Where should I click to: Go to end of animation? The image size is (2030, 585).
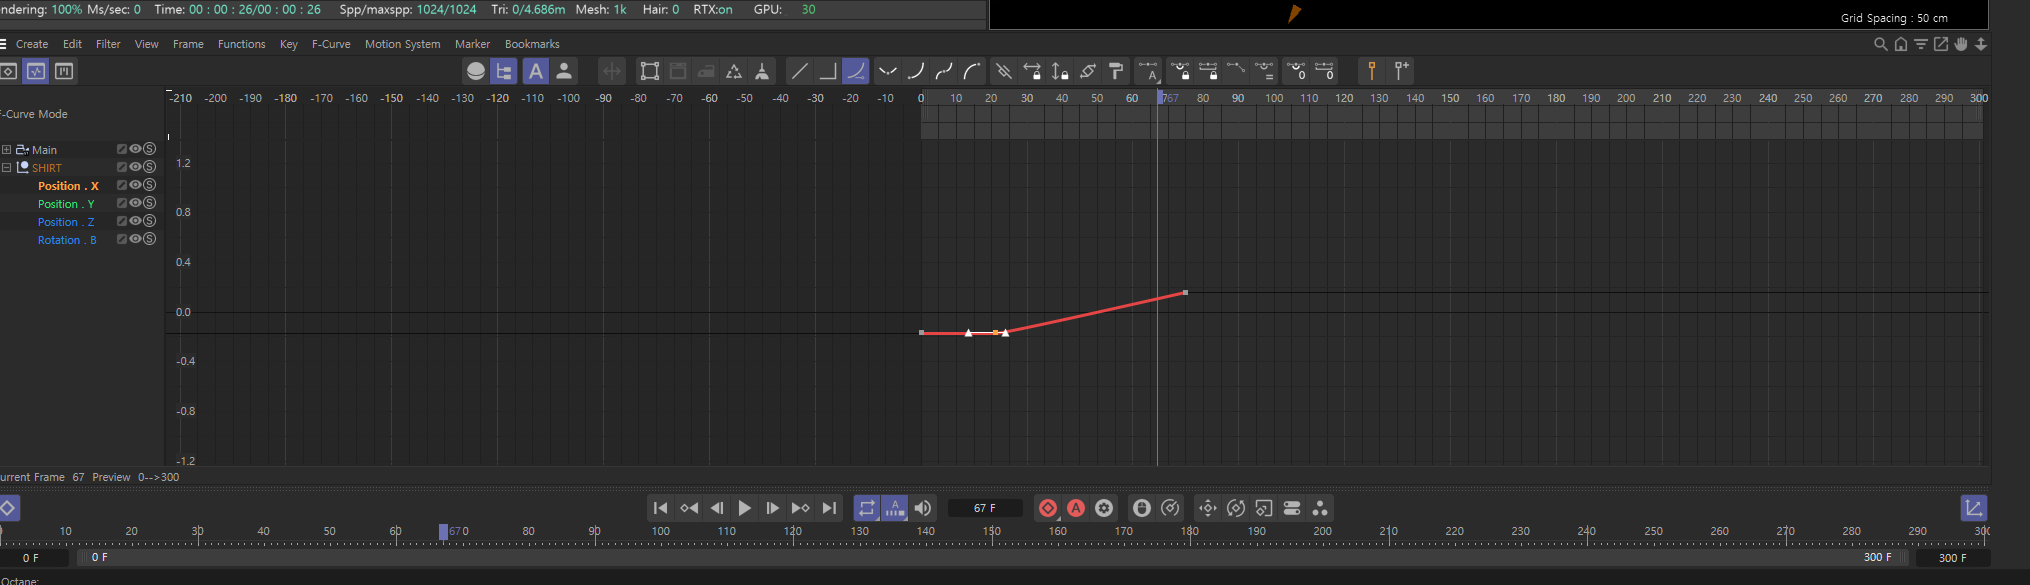pos(829,508)
